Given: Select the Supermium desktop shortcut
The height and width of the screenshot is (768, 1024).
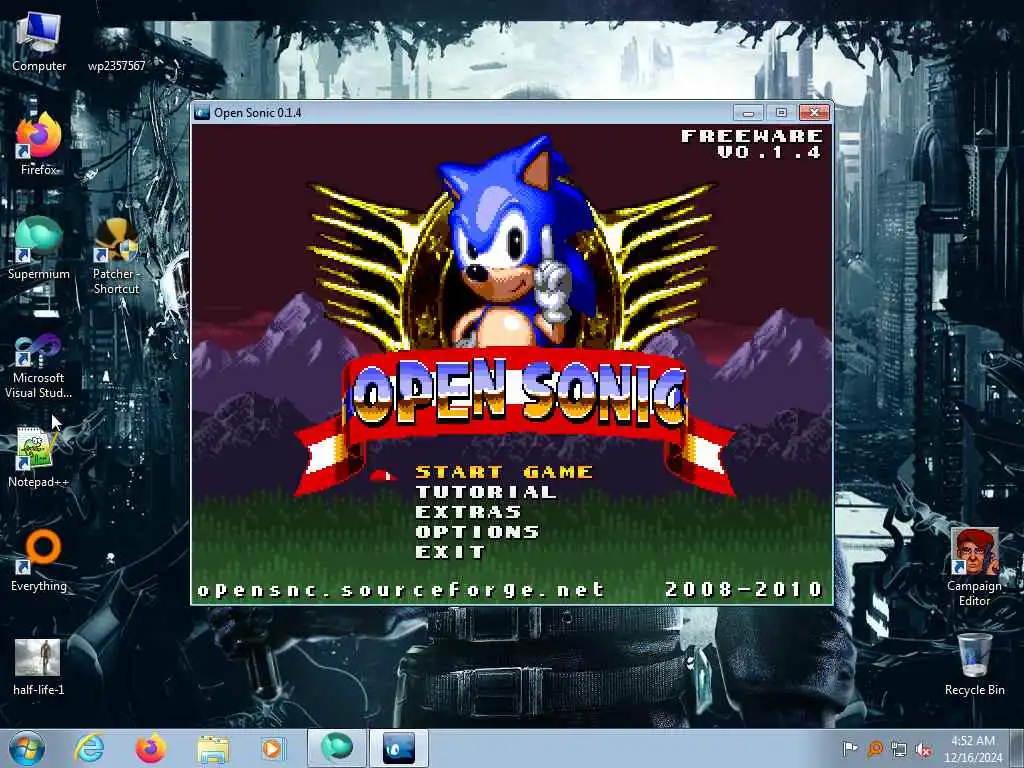Looking at the screenshot, I should (39, 248).
